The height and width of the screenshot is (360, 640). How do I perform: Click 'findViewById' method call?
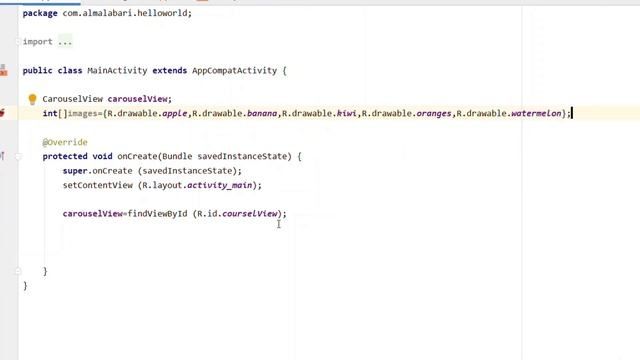pos(158,213)
